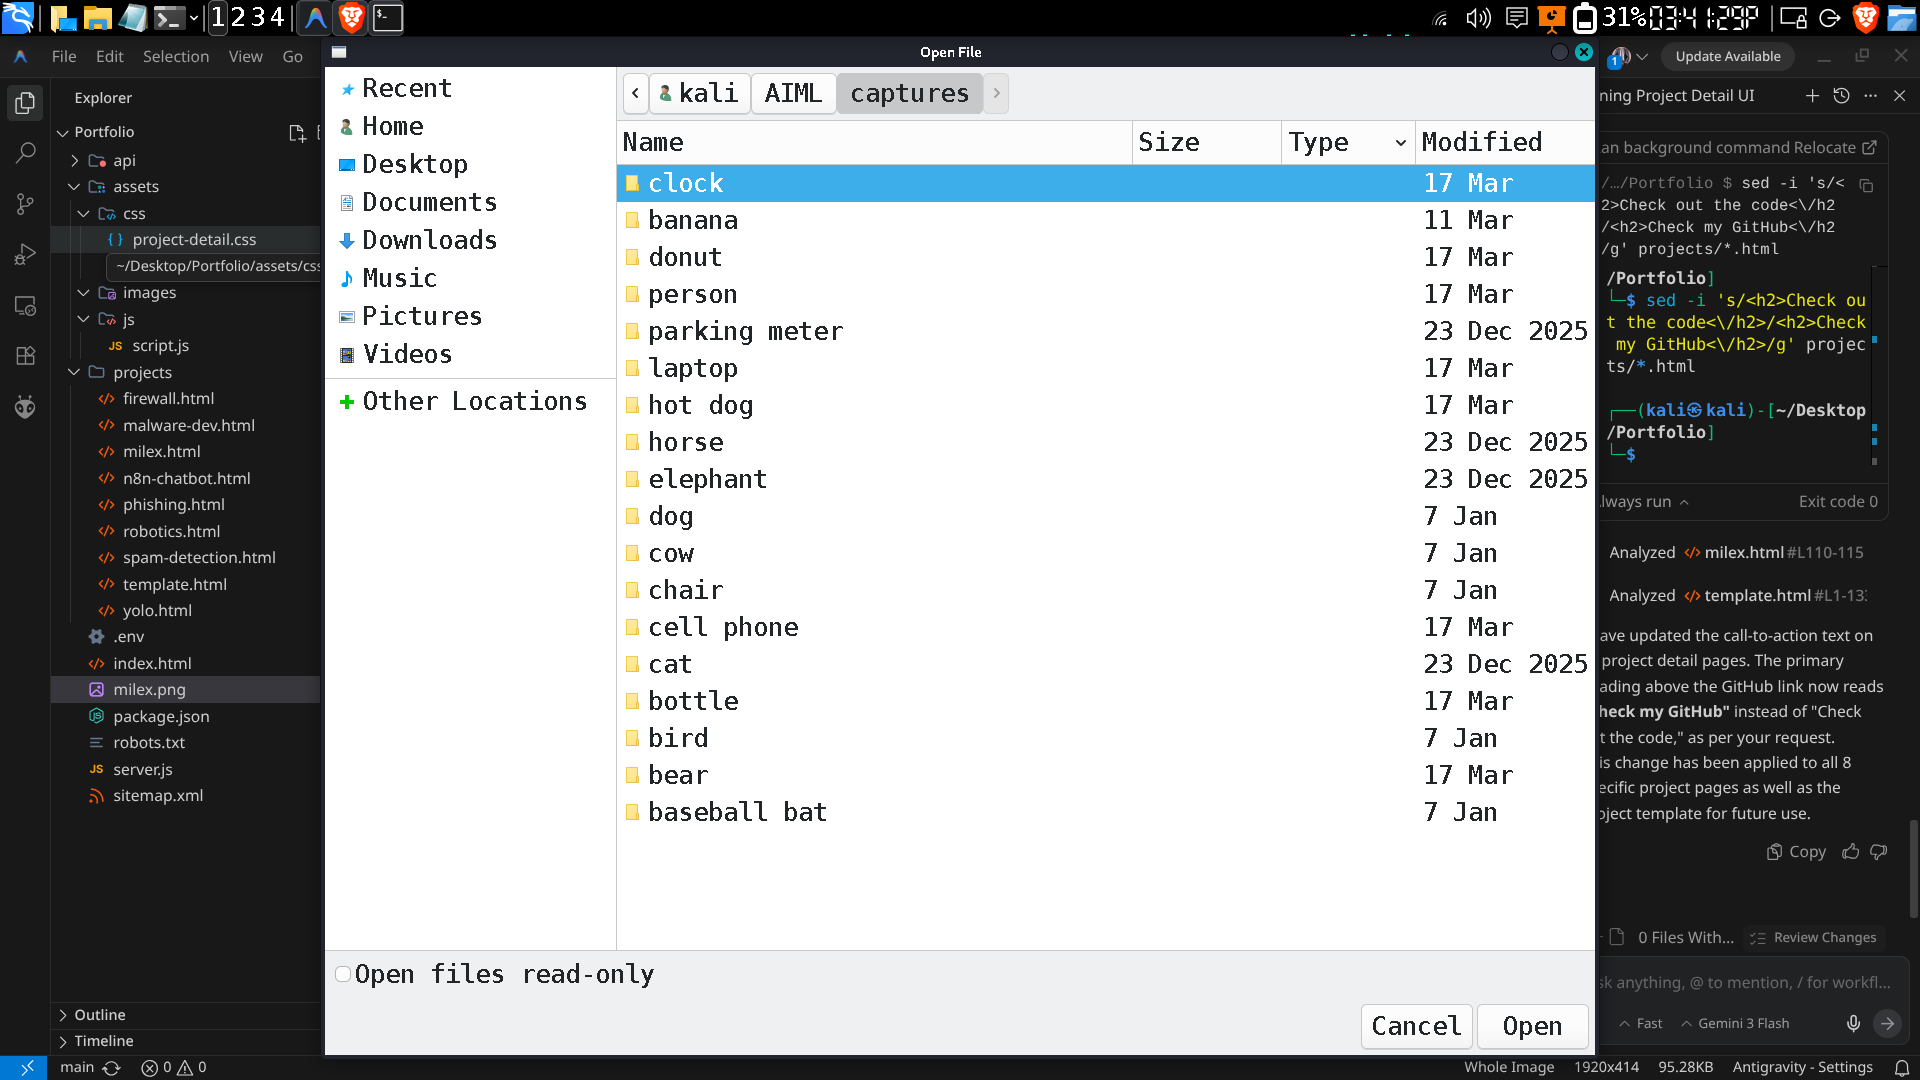
Task: Copy the terminal command with the copy icon
Action: (x=1866, y=185)
